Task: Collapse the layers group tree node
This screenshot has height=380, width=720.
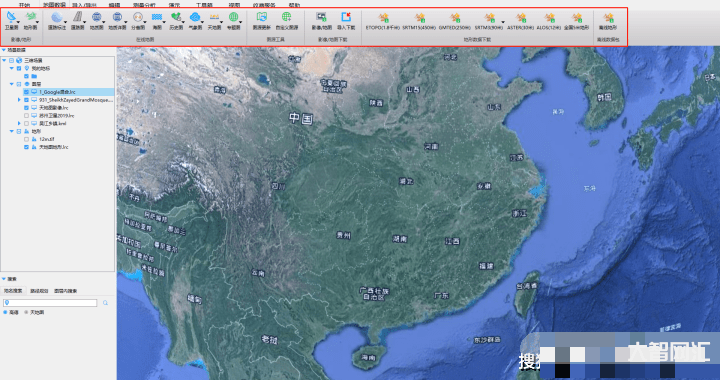Action: pyautogui.click(x=11, y=84)
